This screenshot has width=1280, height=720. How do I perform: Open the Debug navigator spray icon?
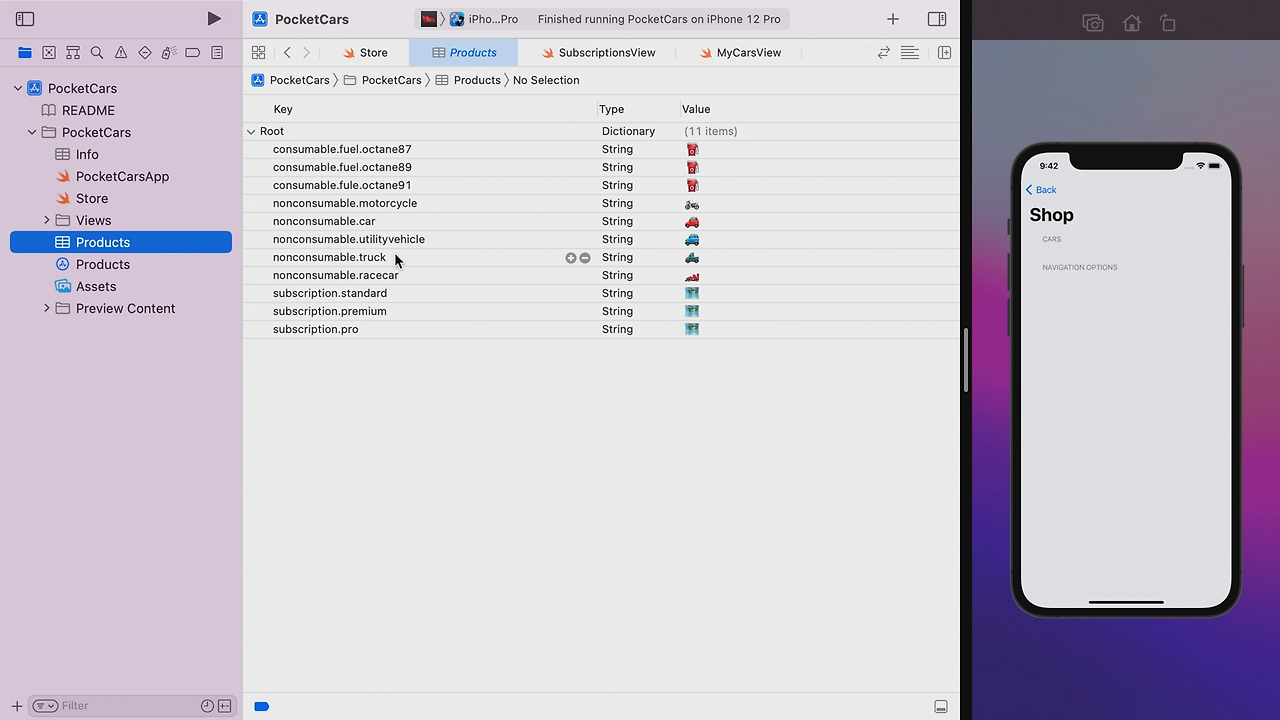pos(169,53)
